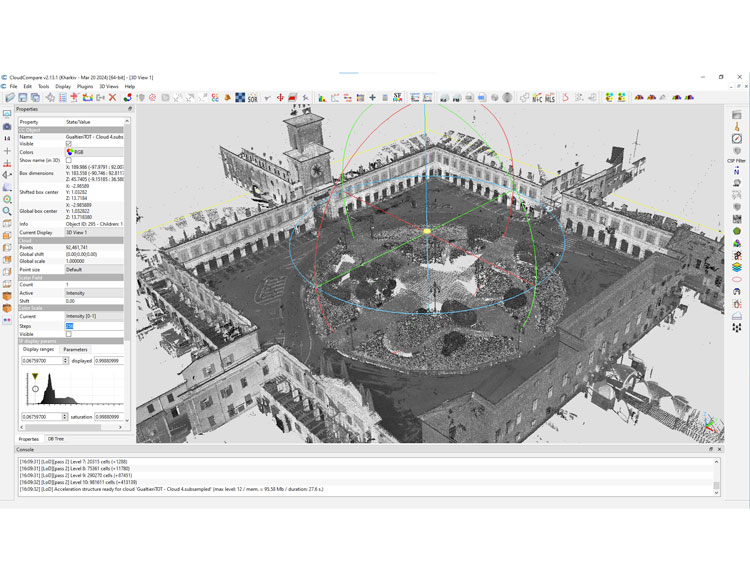Click the stepper on saturation minimum field
Viewport: 750px width, 581px height.
(66, 417)
